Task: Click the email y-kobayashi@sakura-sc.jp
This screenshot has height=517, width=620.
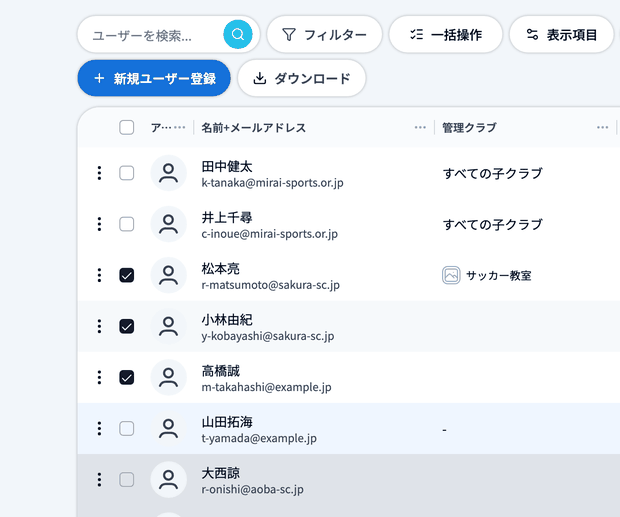Action: (x=268, y=336)
